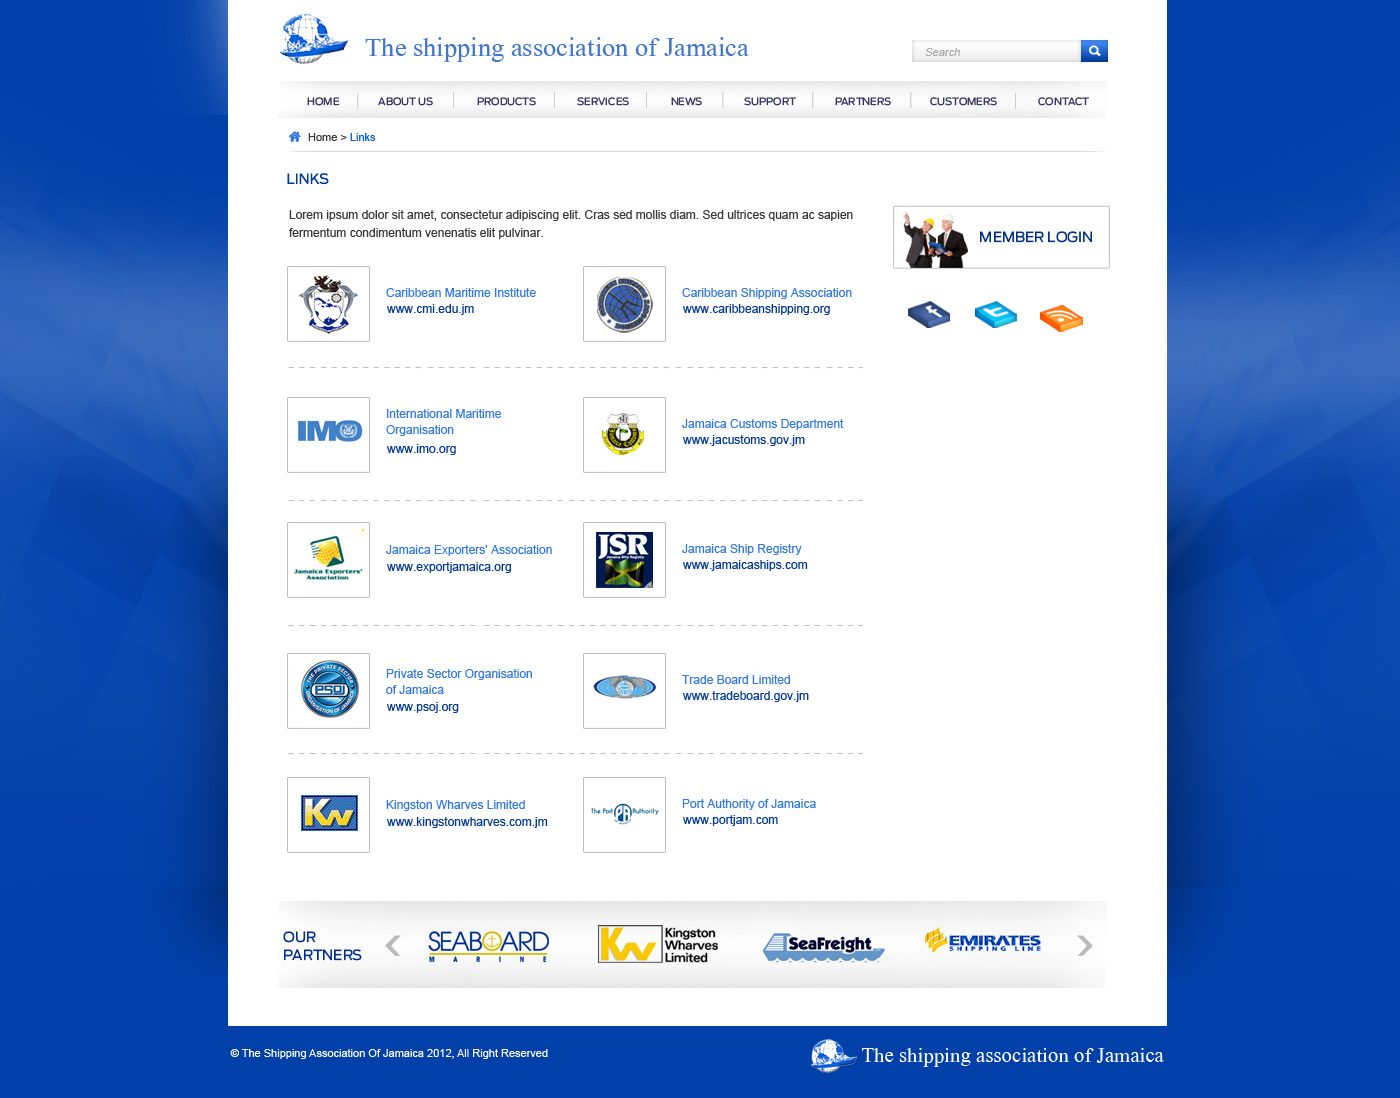Viewport: 1400px width, 1098px height.
Task: Click the site title in the header
Action: [x=557, y=48]
